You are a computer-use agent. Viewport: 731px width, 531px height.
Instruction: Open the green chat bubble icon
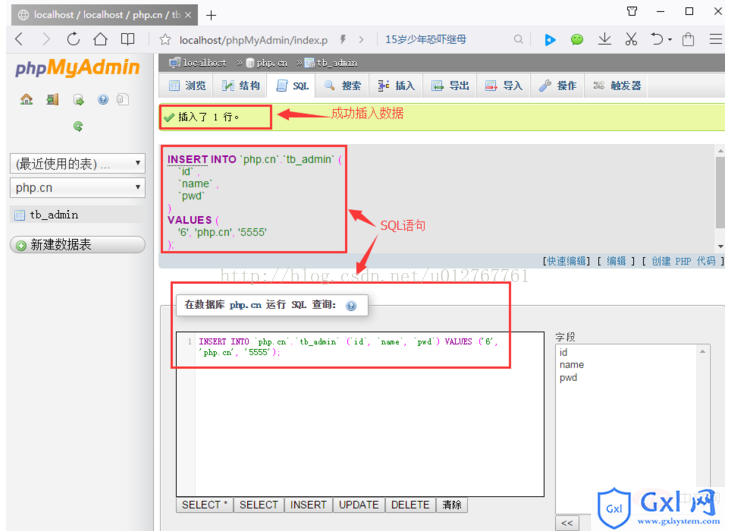pyautogui.click(x=577, y=40)
